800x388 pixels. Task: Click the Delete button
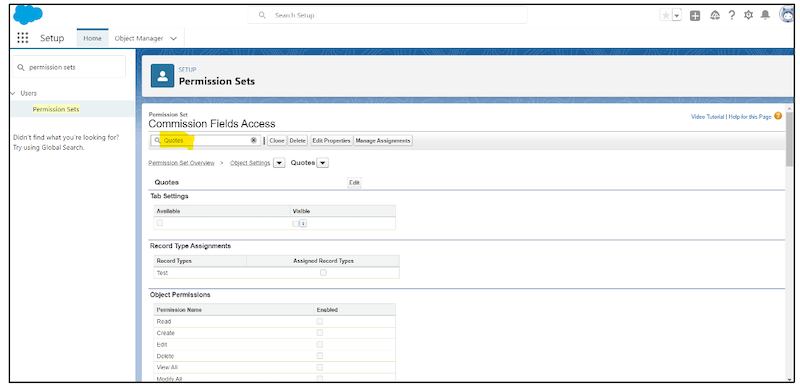[x=297, y=140]
